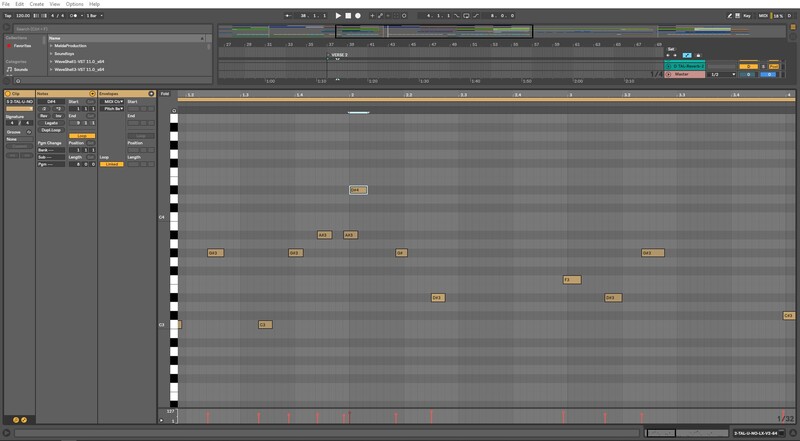800x441 pixels.
Task: Open the Options menu
Action: pyautogui.click(x=74, y=4)
